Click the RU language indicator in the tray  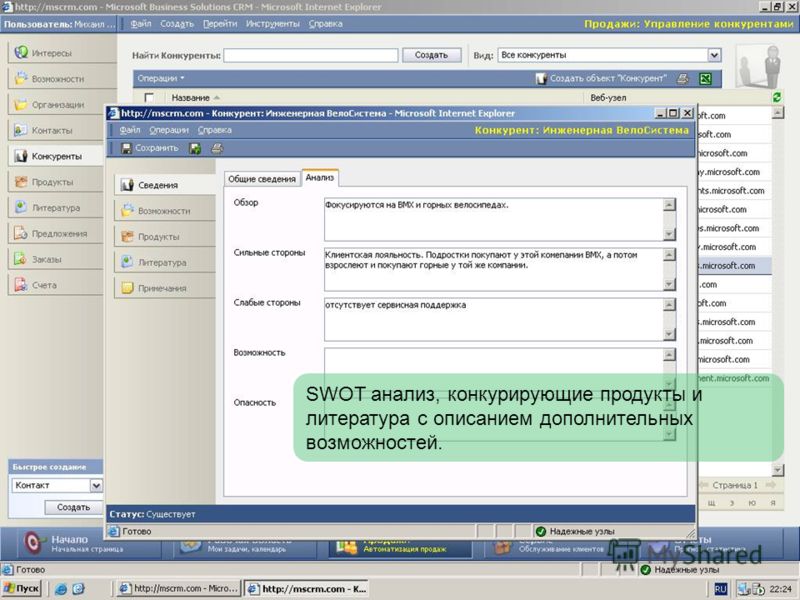tap(720, 589)
